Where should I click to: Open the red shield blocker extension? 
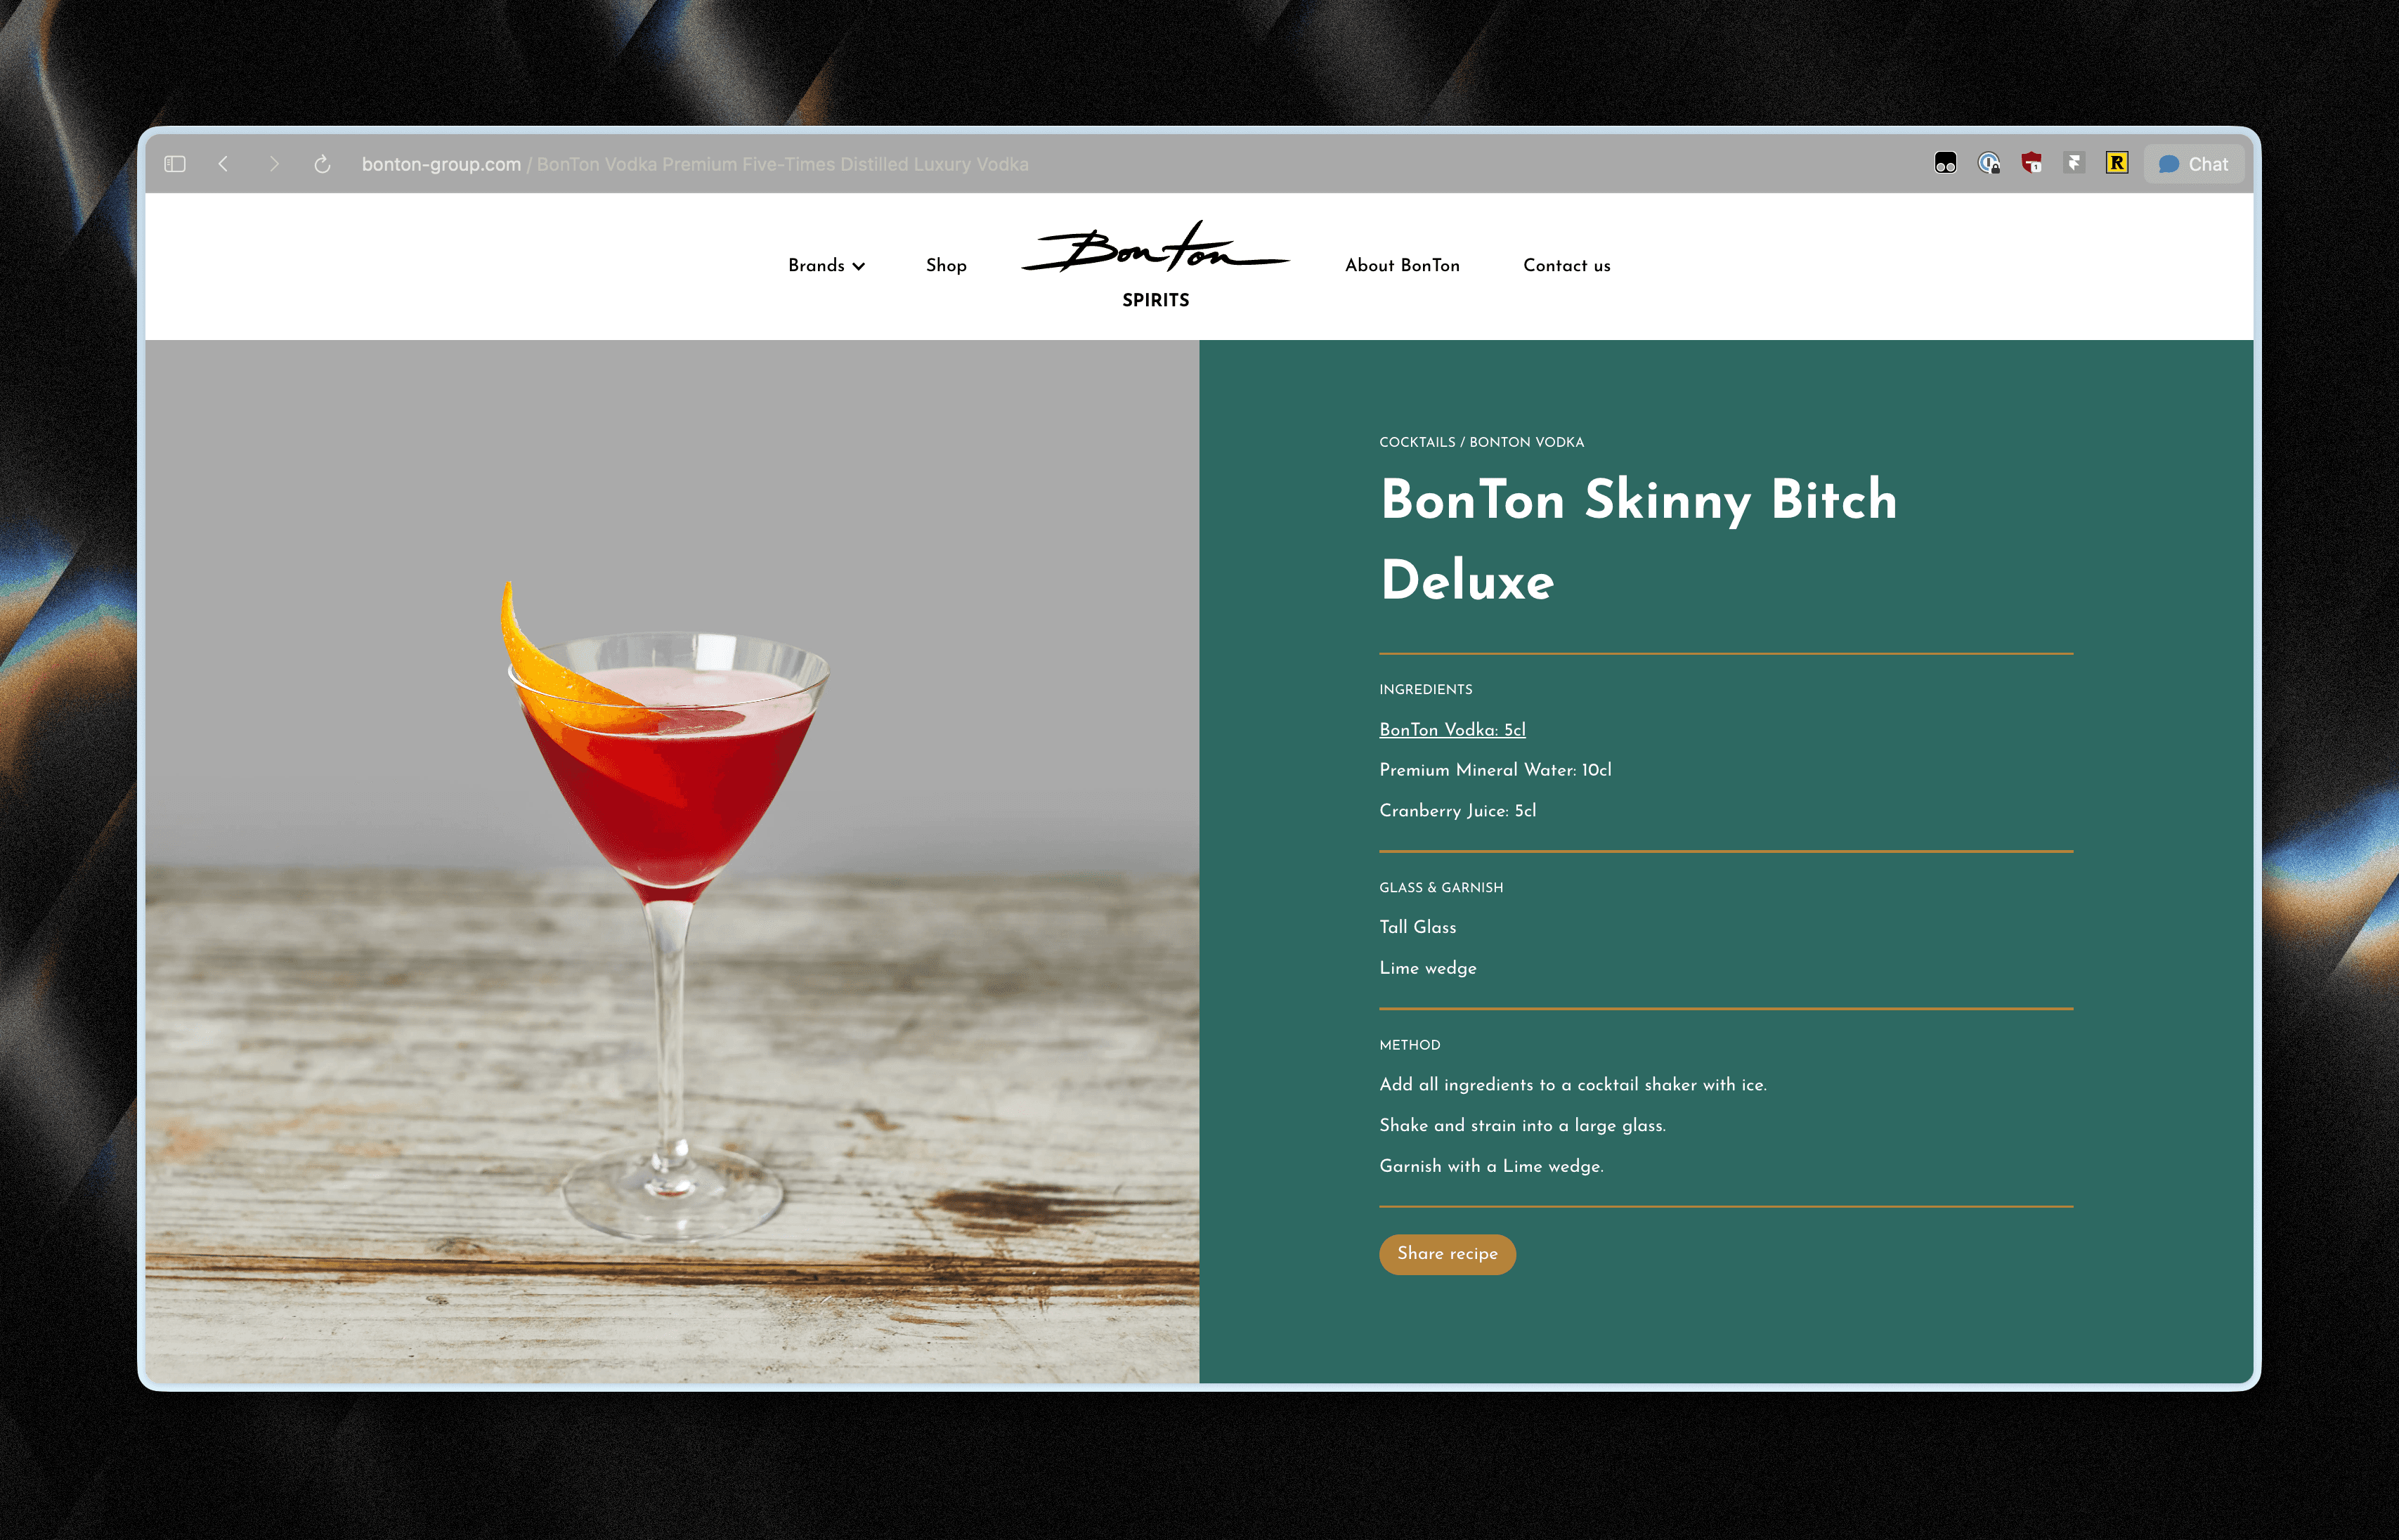pos(2031,163)
